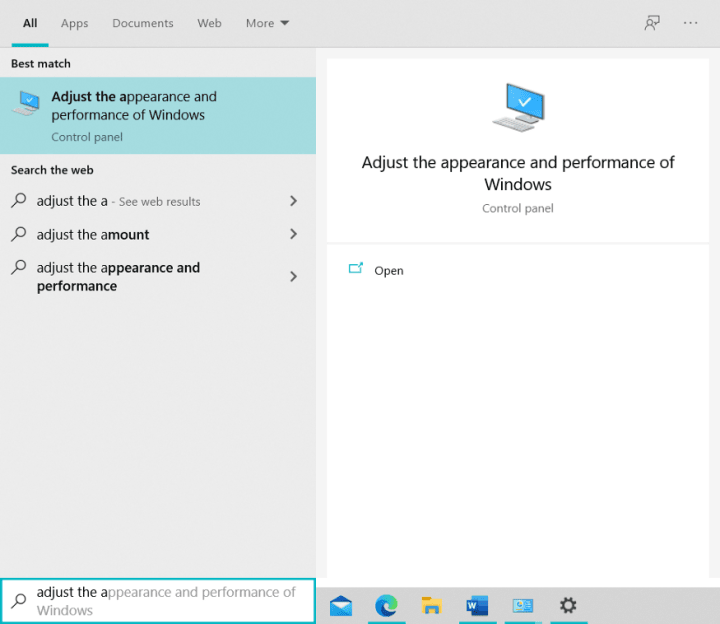Click the 'Search the web' heading
Image resolution: width=720 pixels, height=624 pixels.
tap(52, 170)
